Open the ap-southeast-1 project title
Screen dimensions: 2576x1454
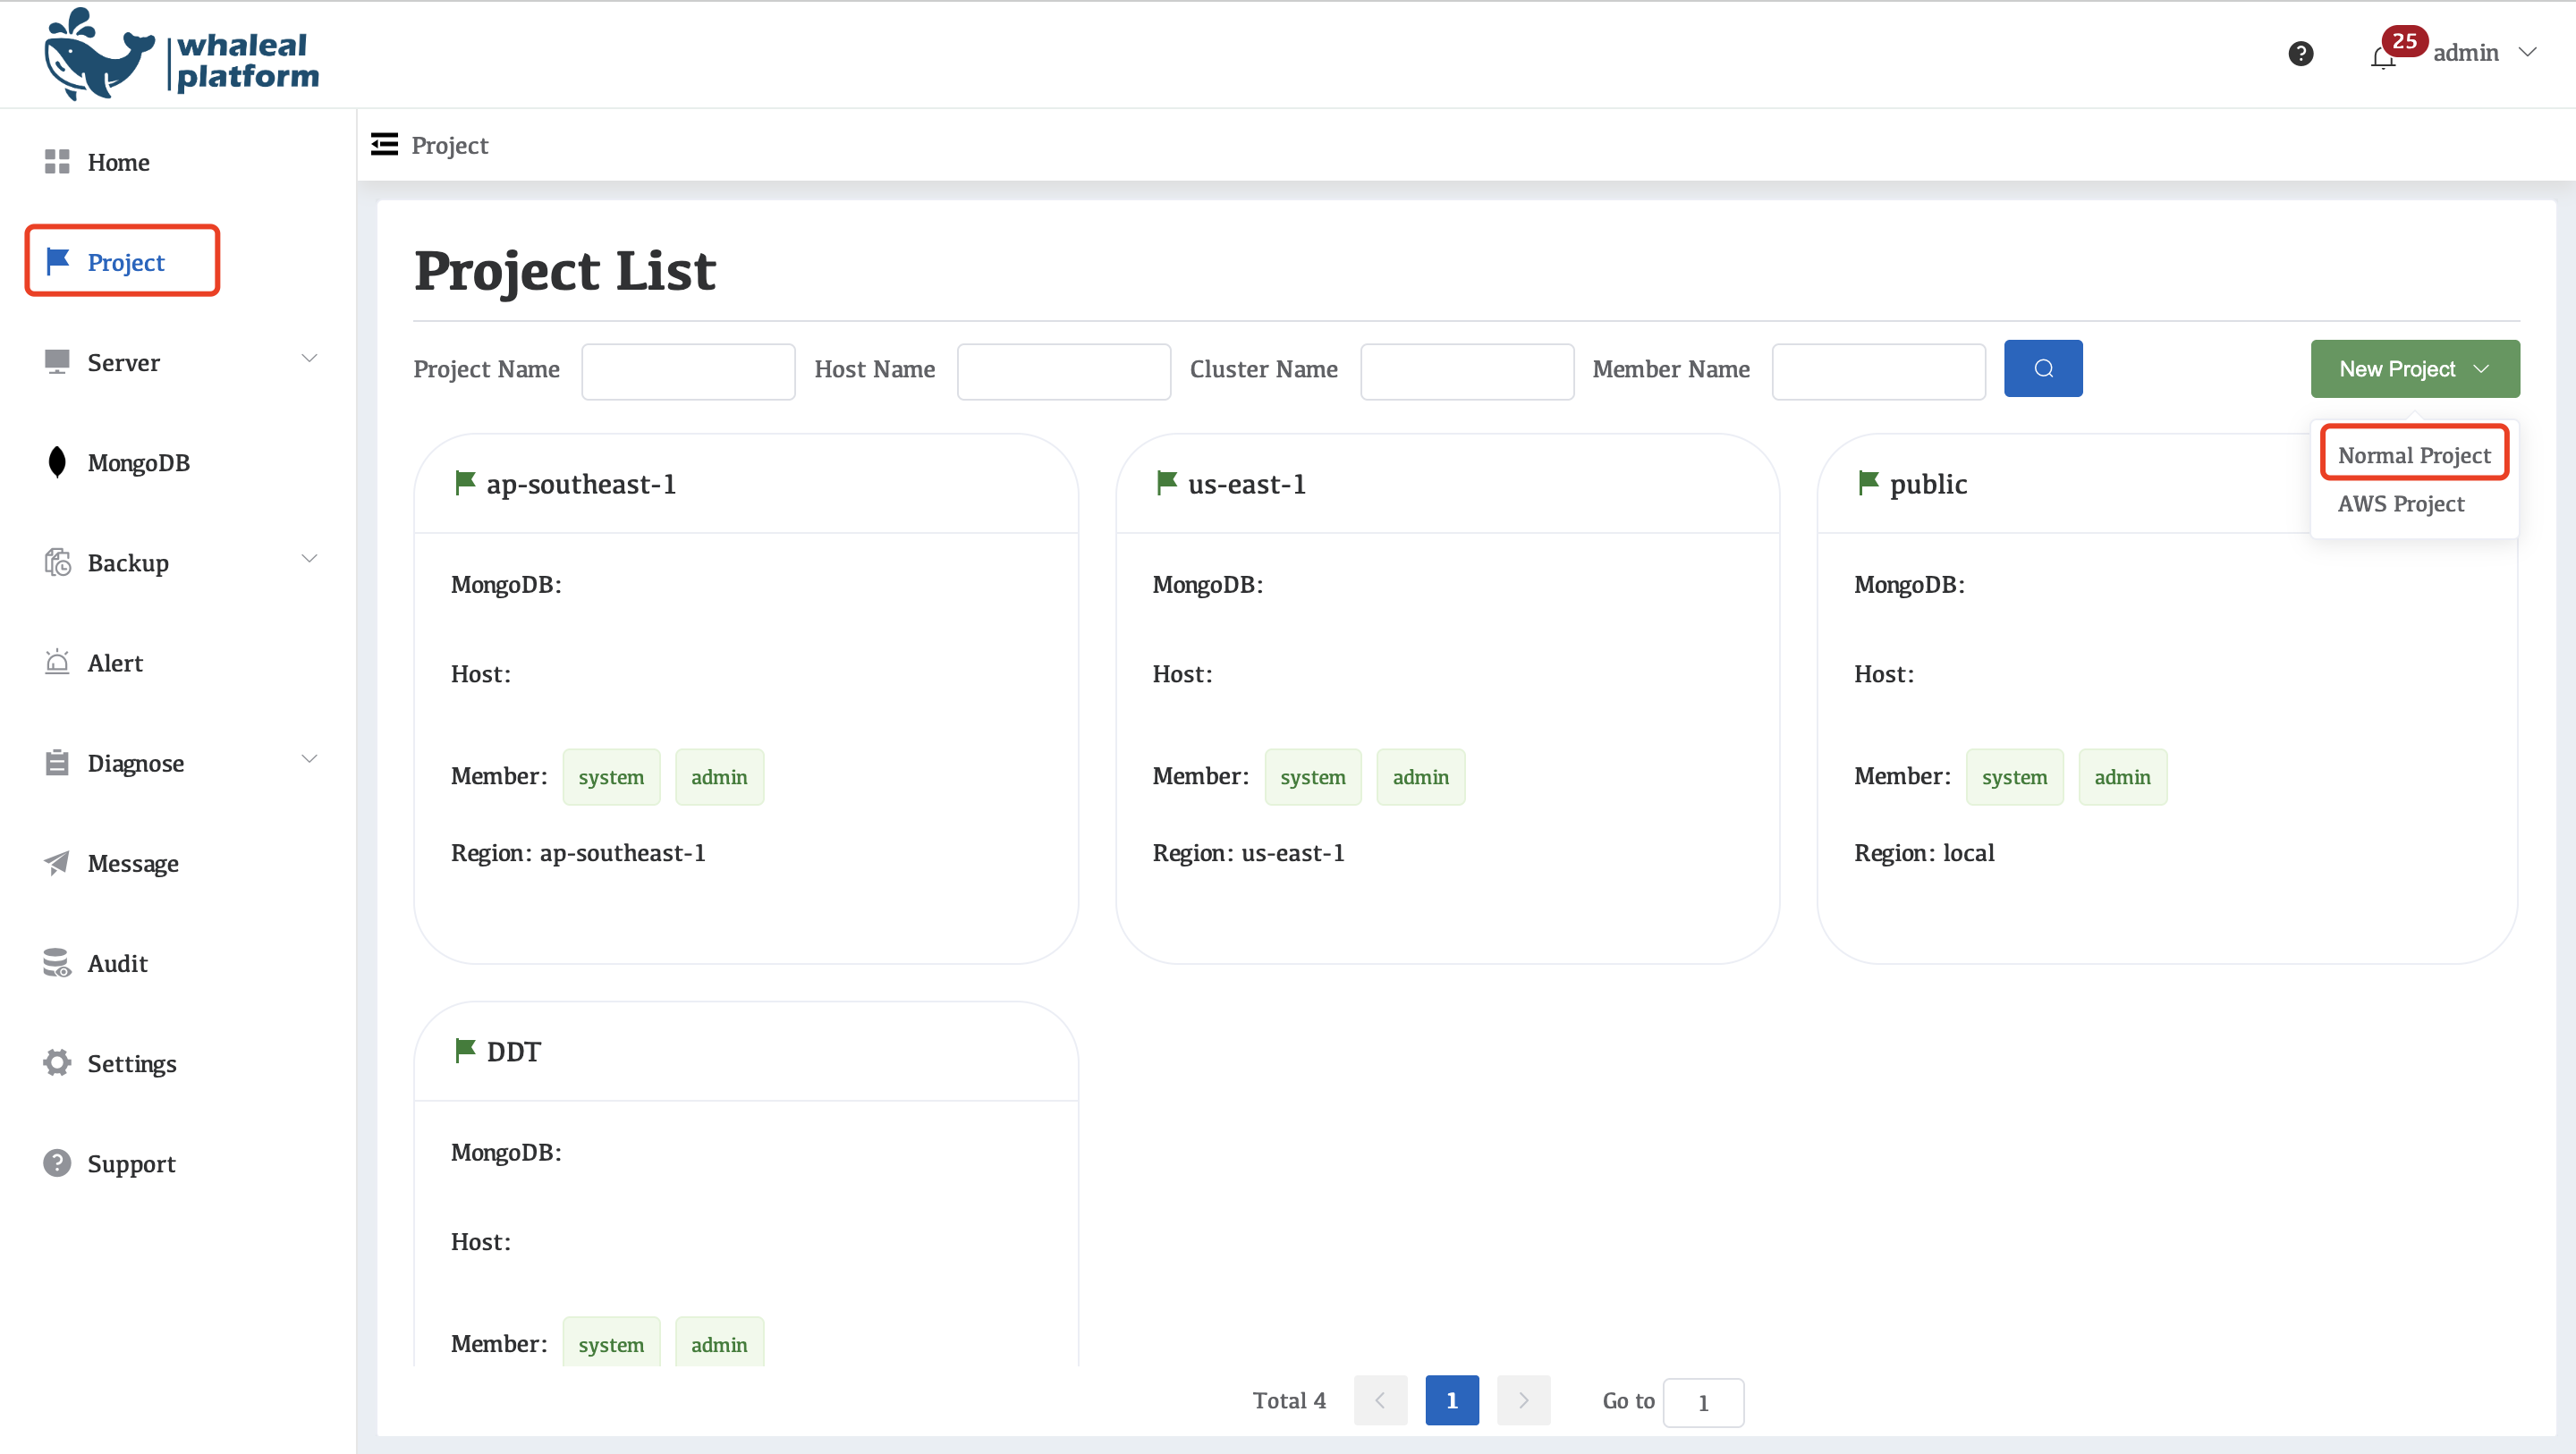(580, 484)
